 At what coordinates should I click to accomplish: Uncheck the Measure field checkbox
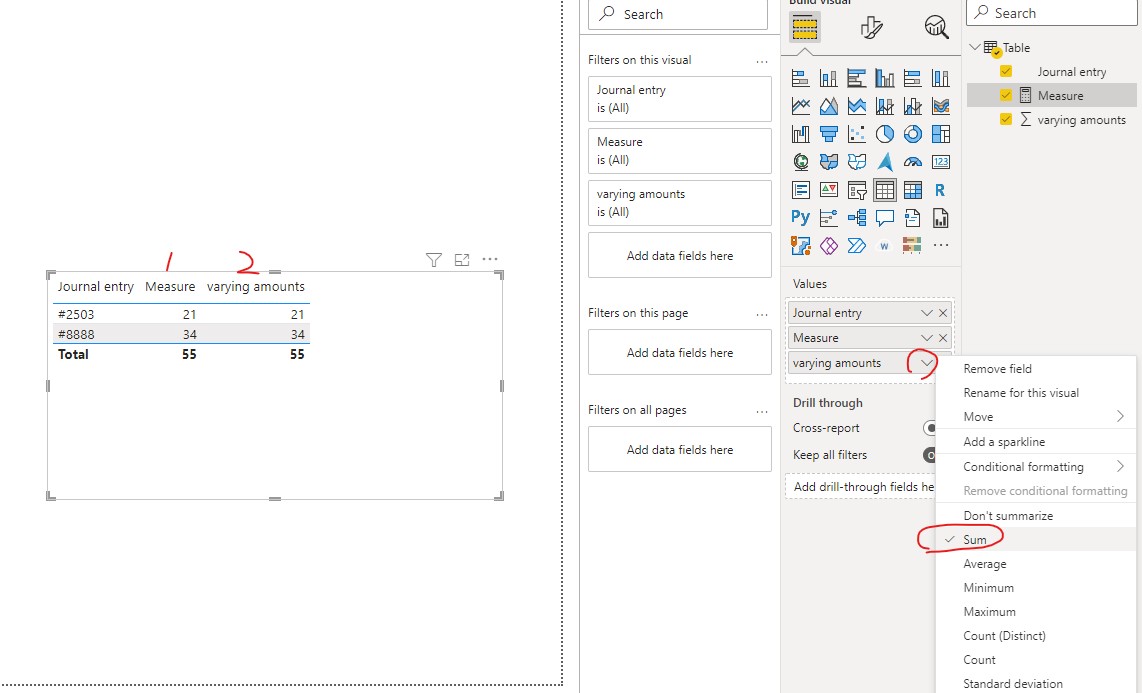tap(1006, 95)
